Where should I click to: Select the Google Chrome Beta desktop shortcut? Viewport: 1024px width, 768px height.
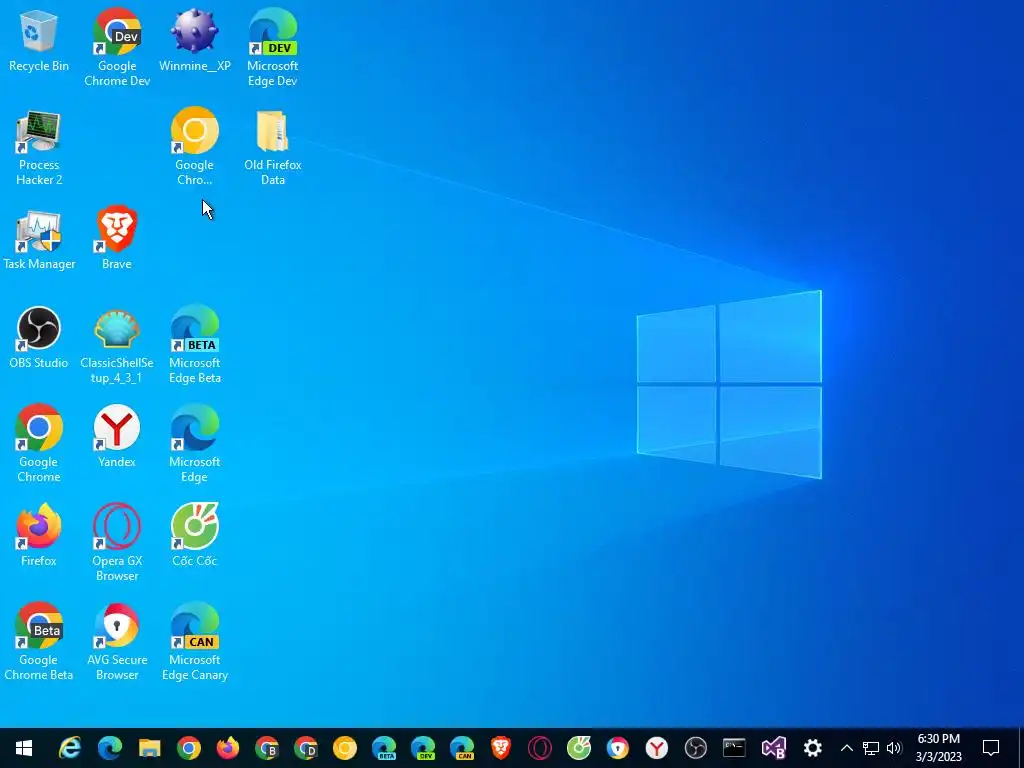pos(39,643)
